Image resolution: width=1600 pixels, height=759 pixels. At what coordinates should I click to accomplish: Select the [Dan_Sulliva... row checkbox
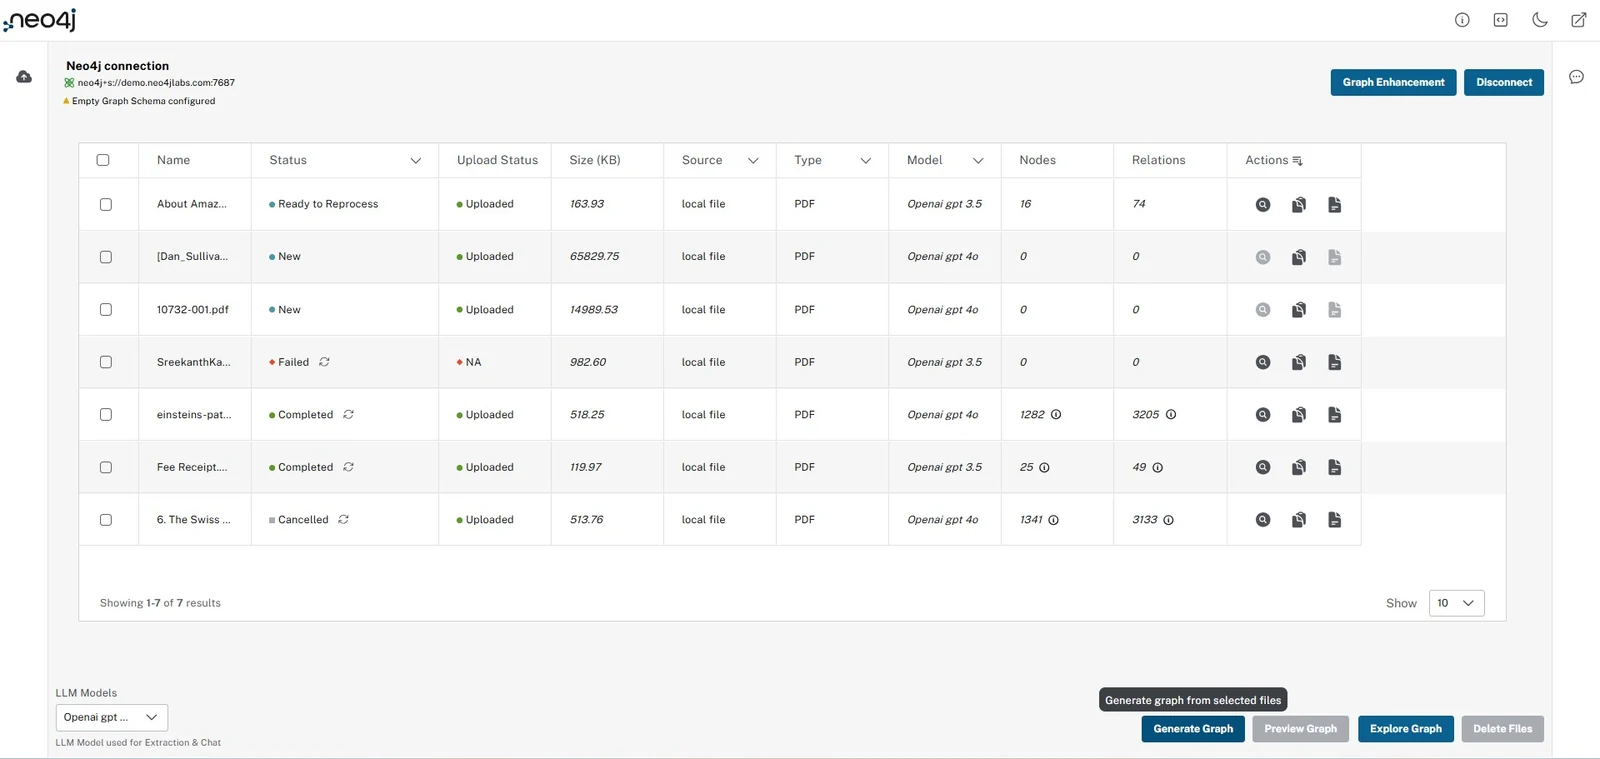pos(106,257)
